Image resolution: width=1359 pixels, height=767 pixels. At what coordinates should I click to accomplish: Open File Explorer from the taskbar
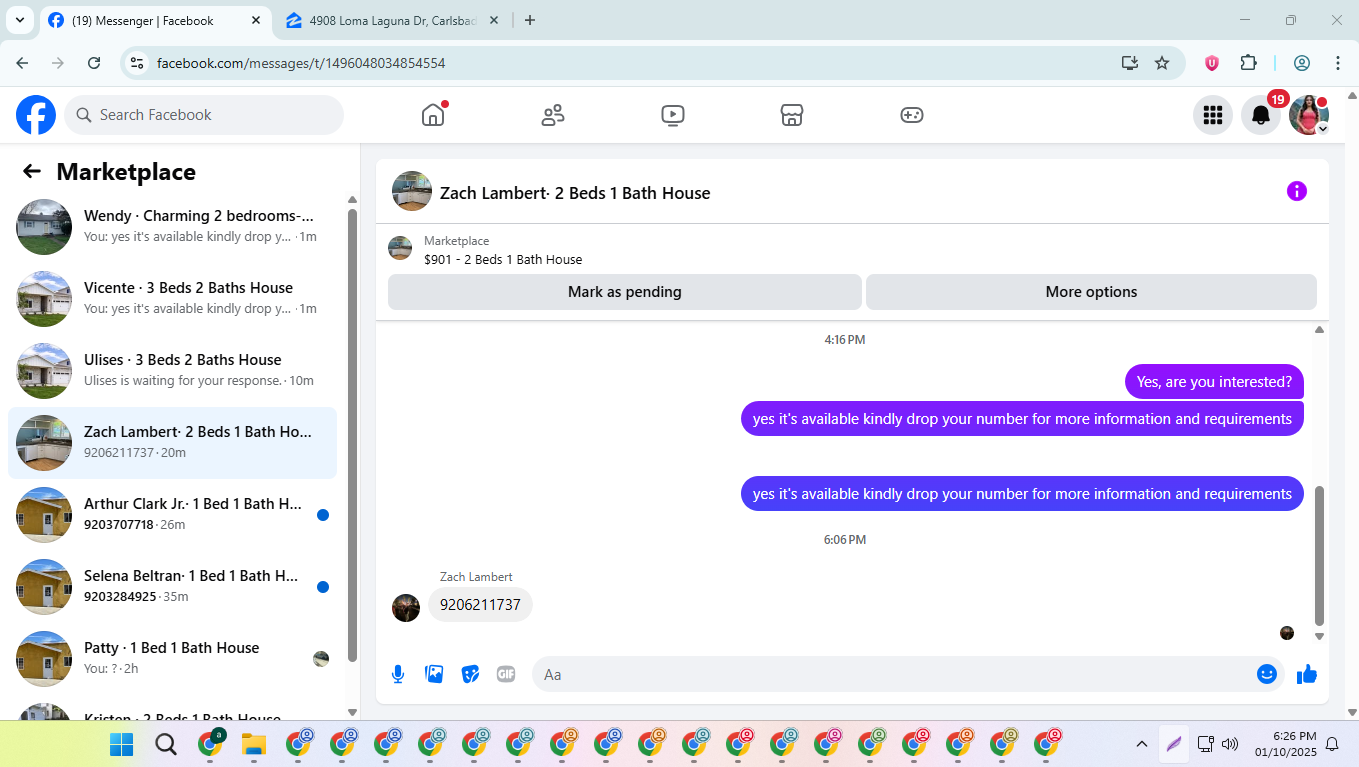coord(253,744)
